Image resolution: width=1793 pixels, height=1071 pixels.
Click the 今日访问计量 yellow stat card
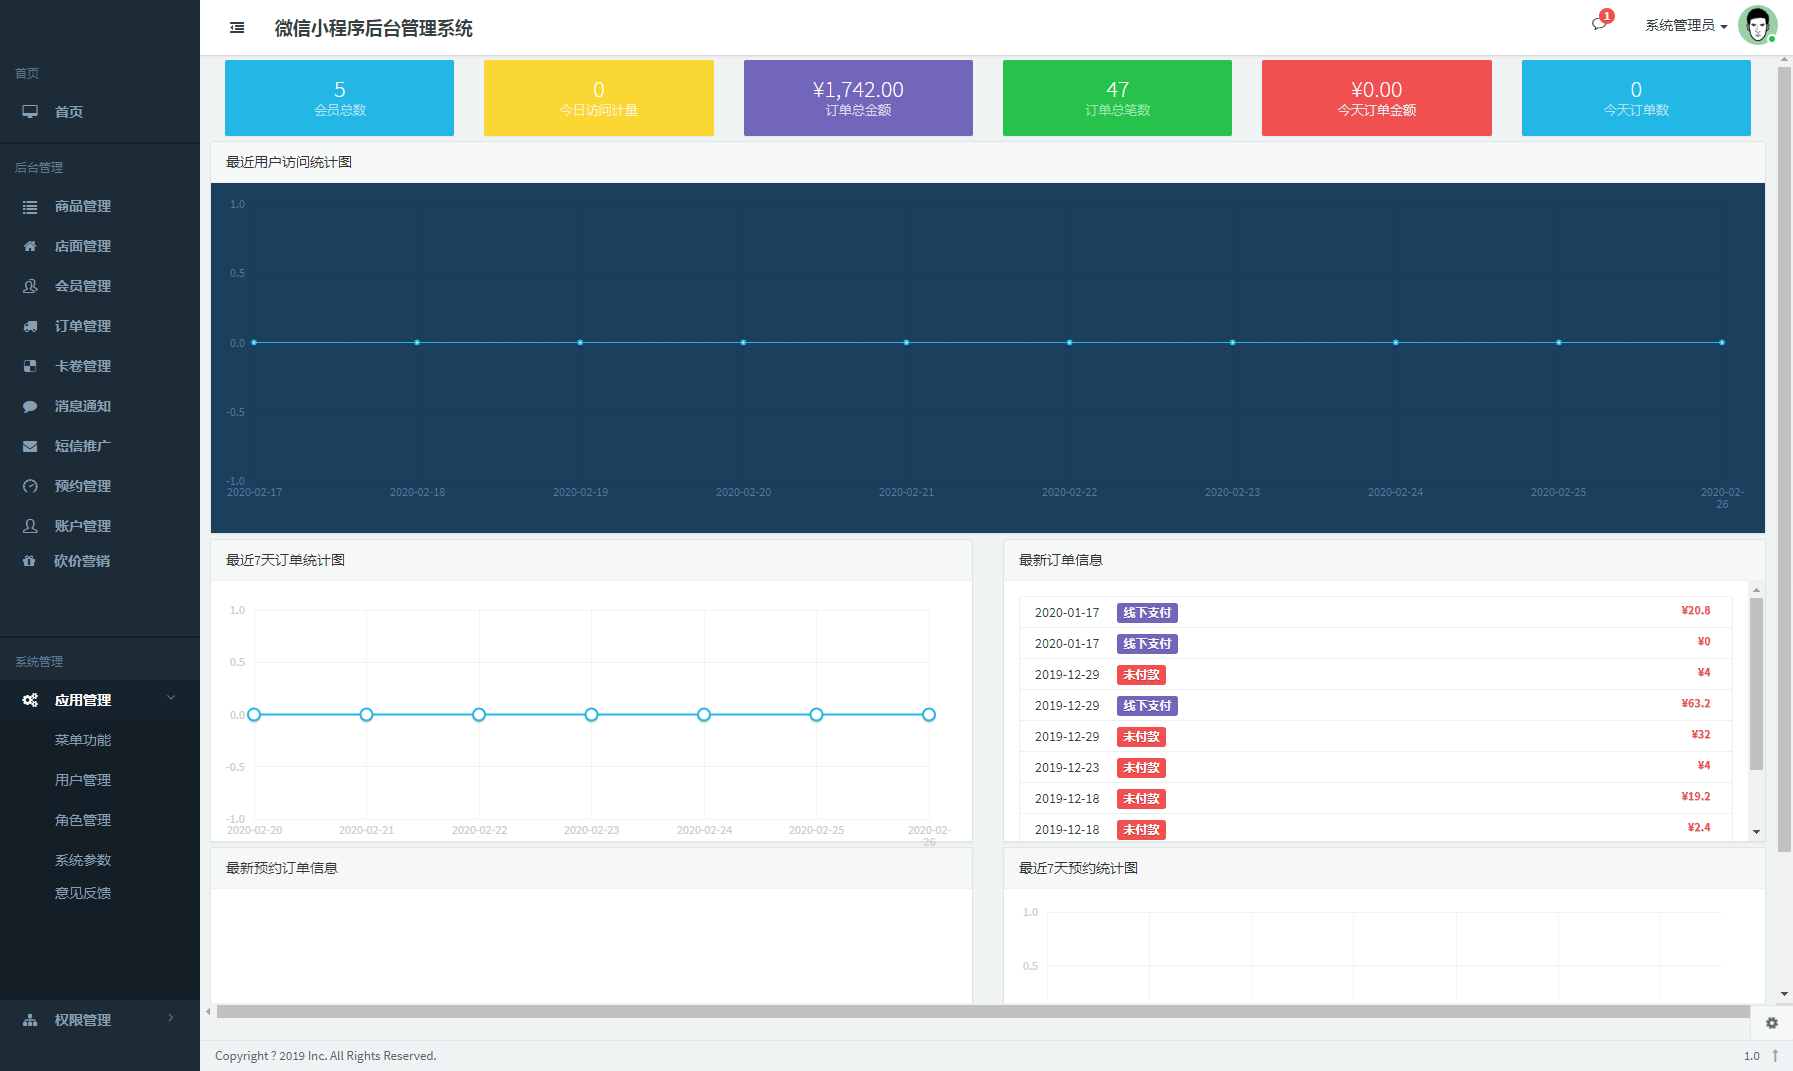599,98
